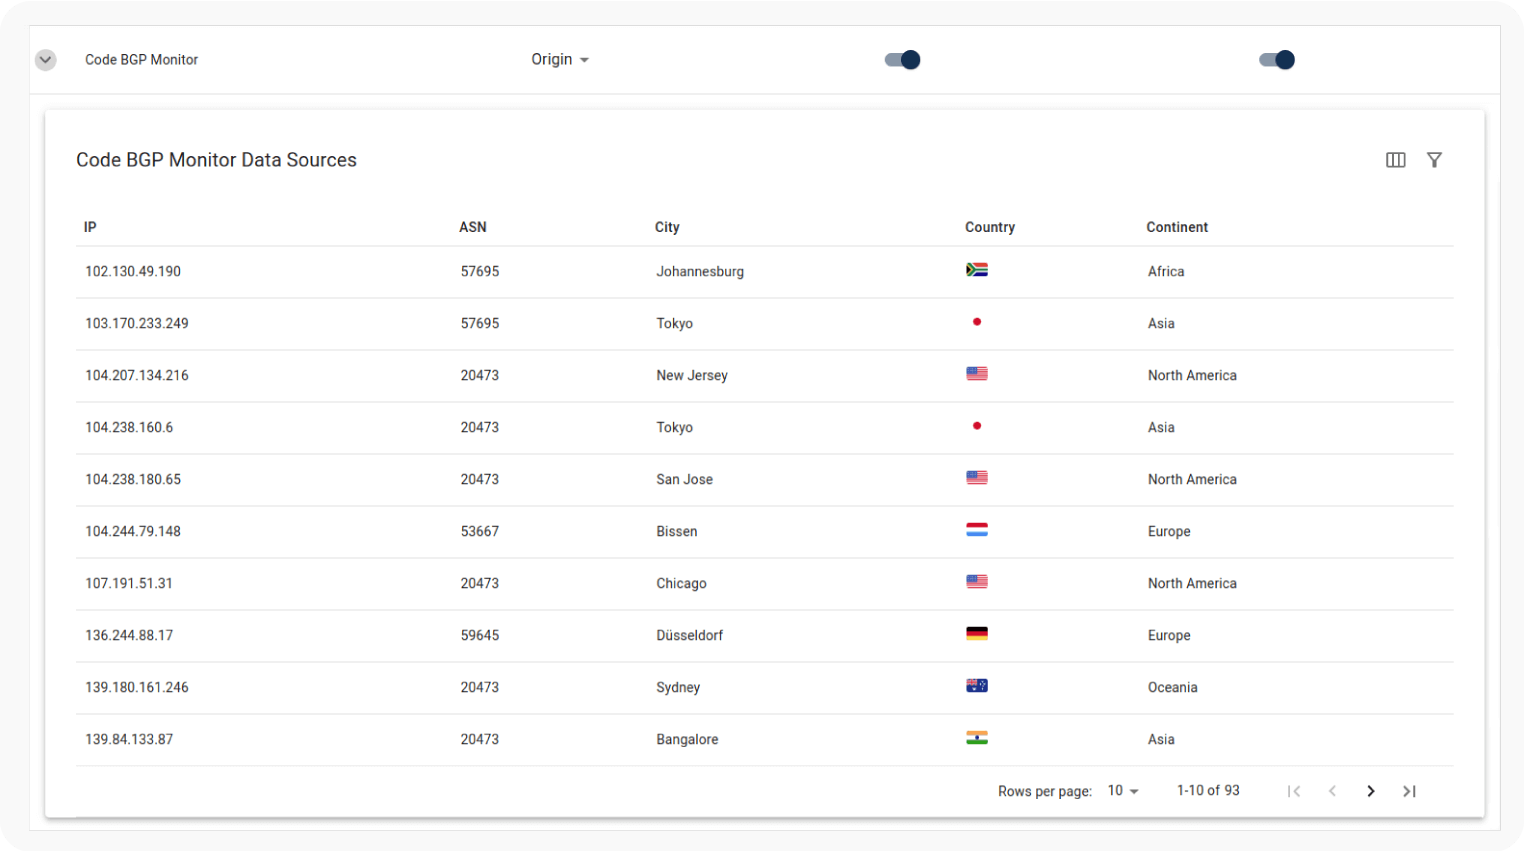
Task: Open the table filter icon
Action: point(1434,160)
